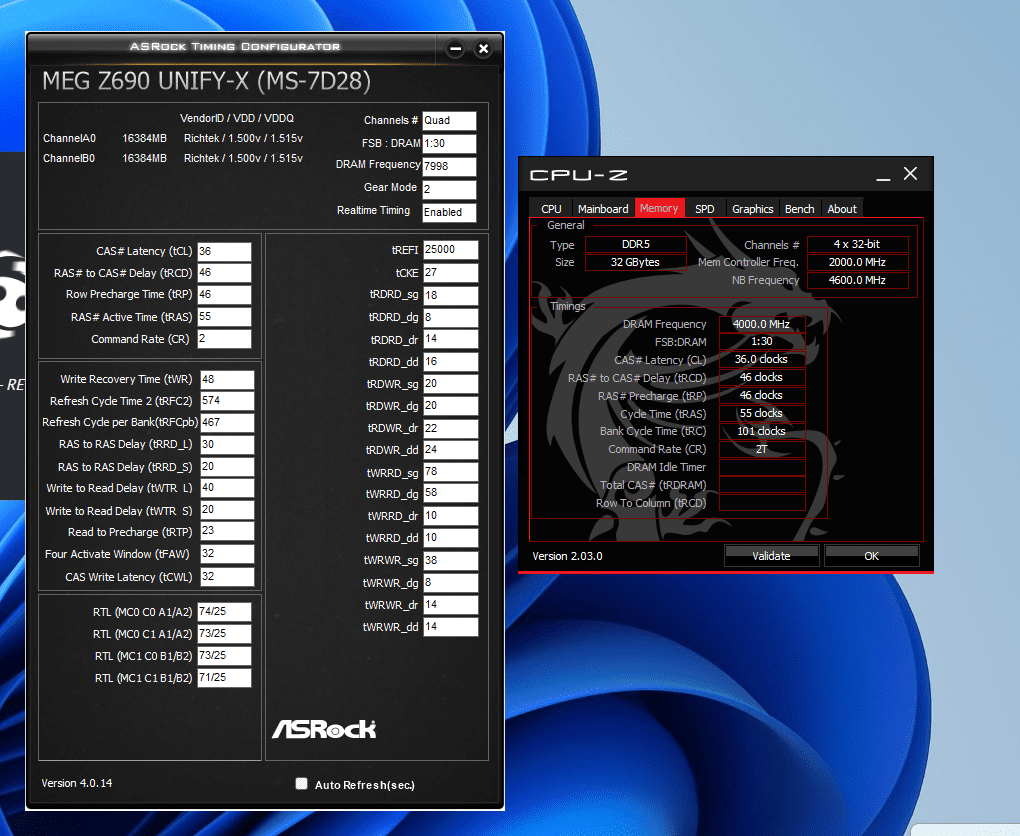Switch to the Graphics tab in CPU-Z
This screenshot has width=1020, height=836.
[752, 209]
